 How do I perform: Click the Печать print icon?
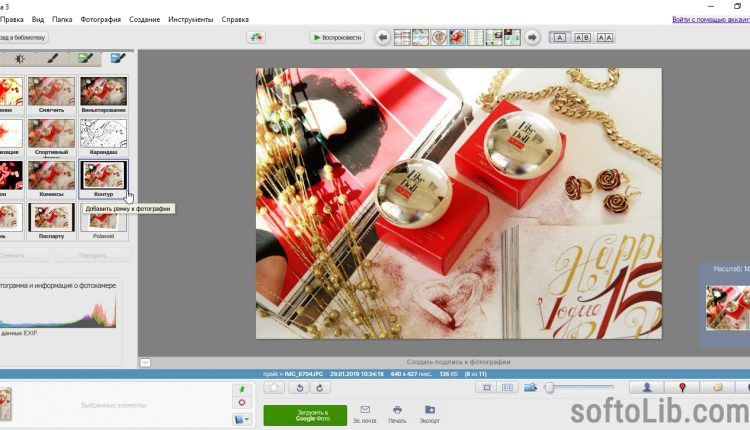point(397,414)
